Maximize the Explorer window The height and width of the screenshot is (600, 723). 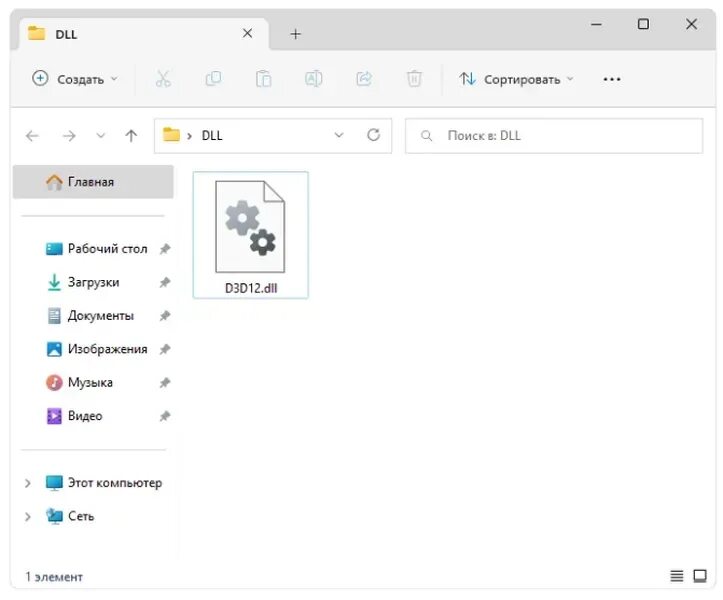click(x=643, y=24)
